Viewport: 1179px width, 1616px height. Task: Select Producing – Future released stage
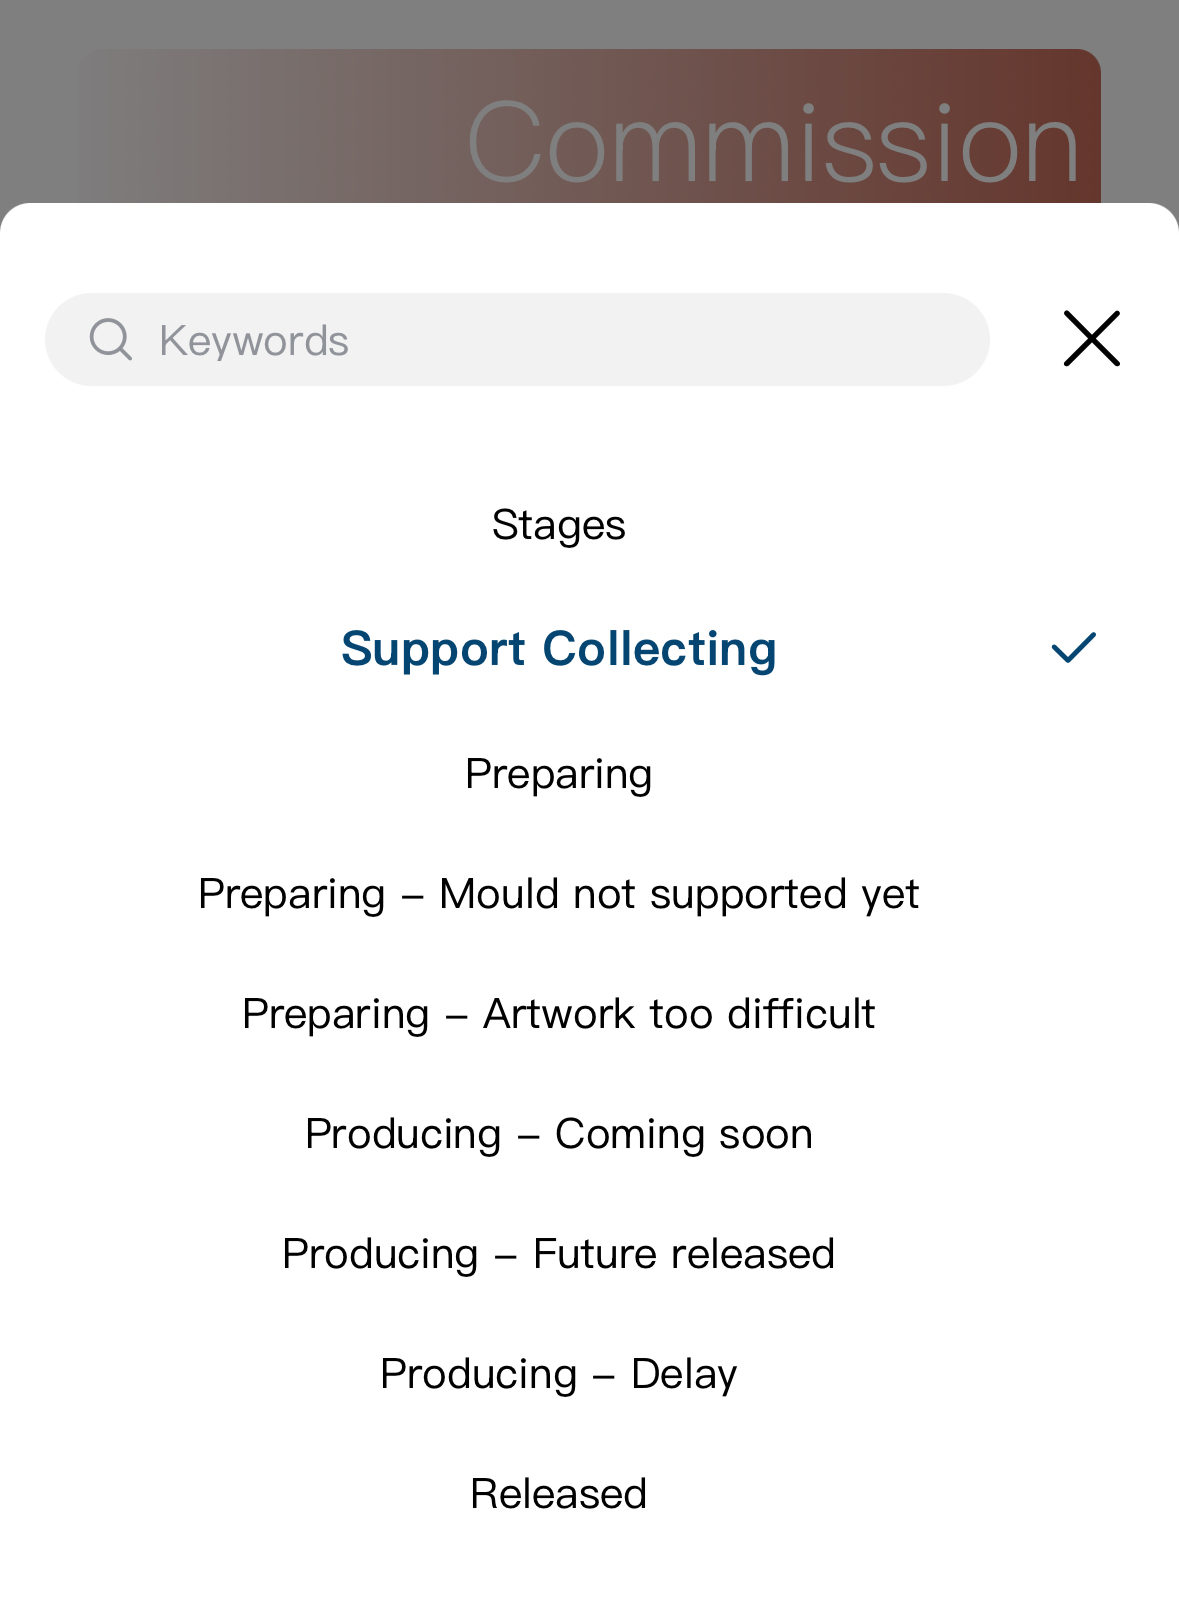pos(558,1254)
